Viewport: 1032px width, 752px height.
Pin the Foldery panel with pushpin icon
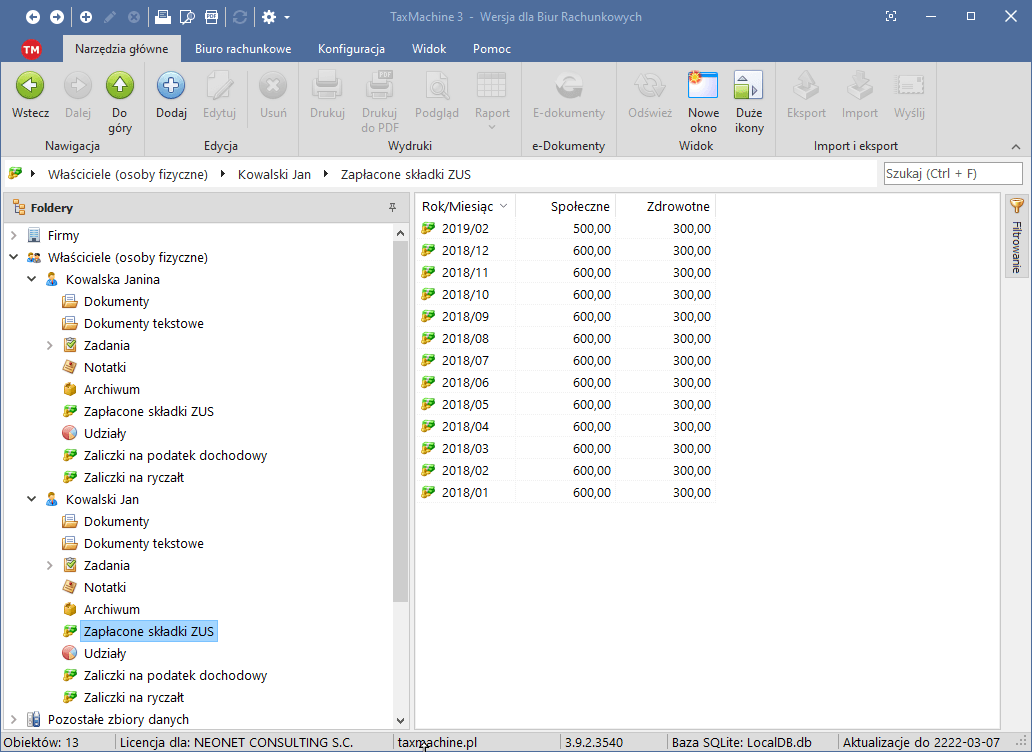tap(392, 208)
